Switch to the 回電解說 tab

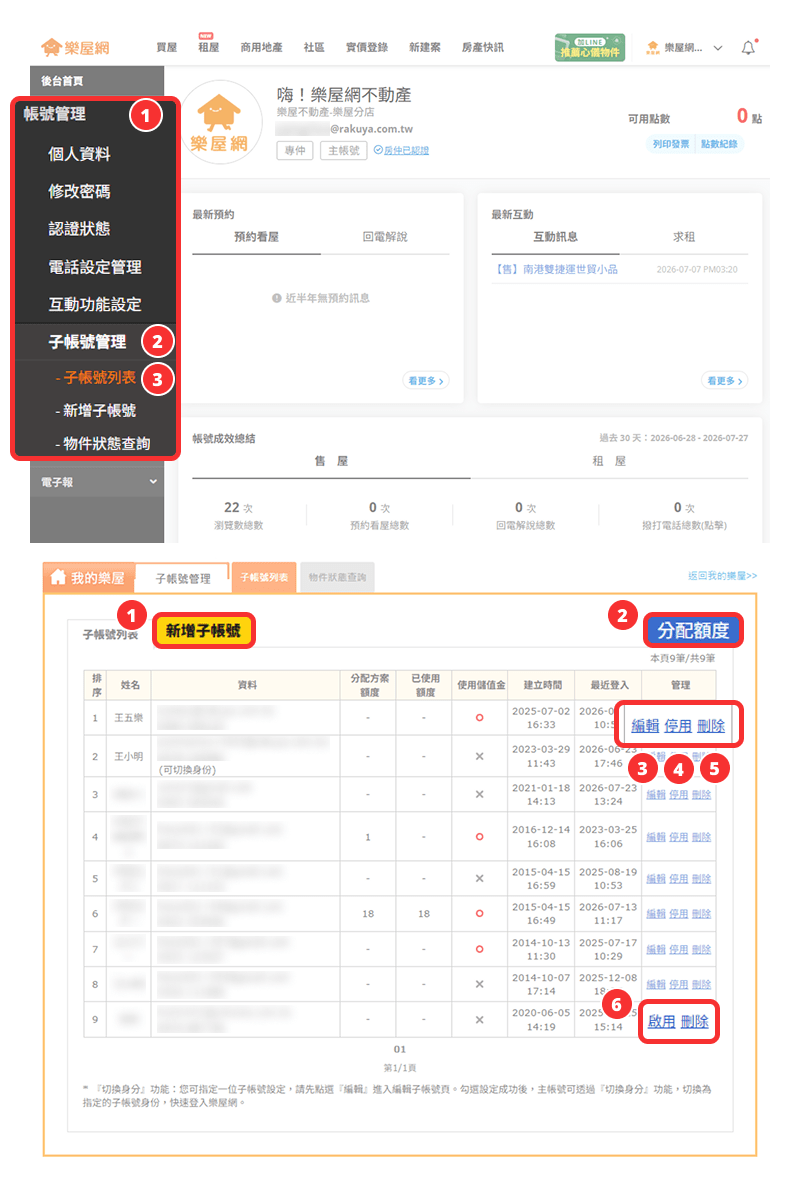(385, 237)
